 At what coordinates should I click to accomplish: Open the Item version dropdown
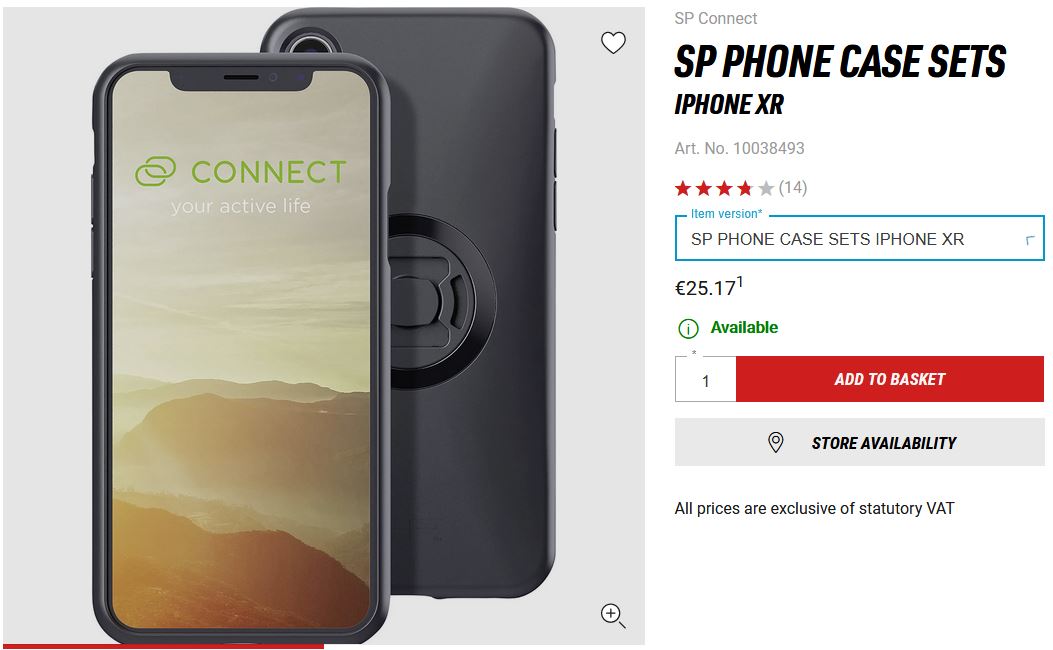coord(860,238)
